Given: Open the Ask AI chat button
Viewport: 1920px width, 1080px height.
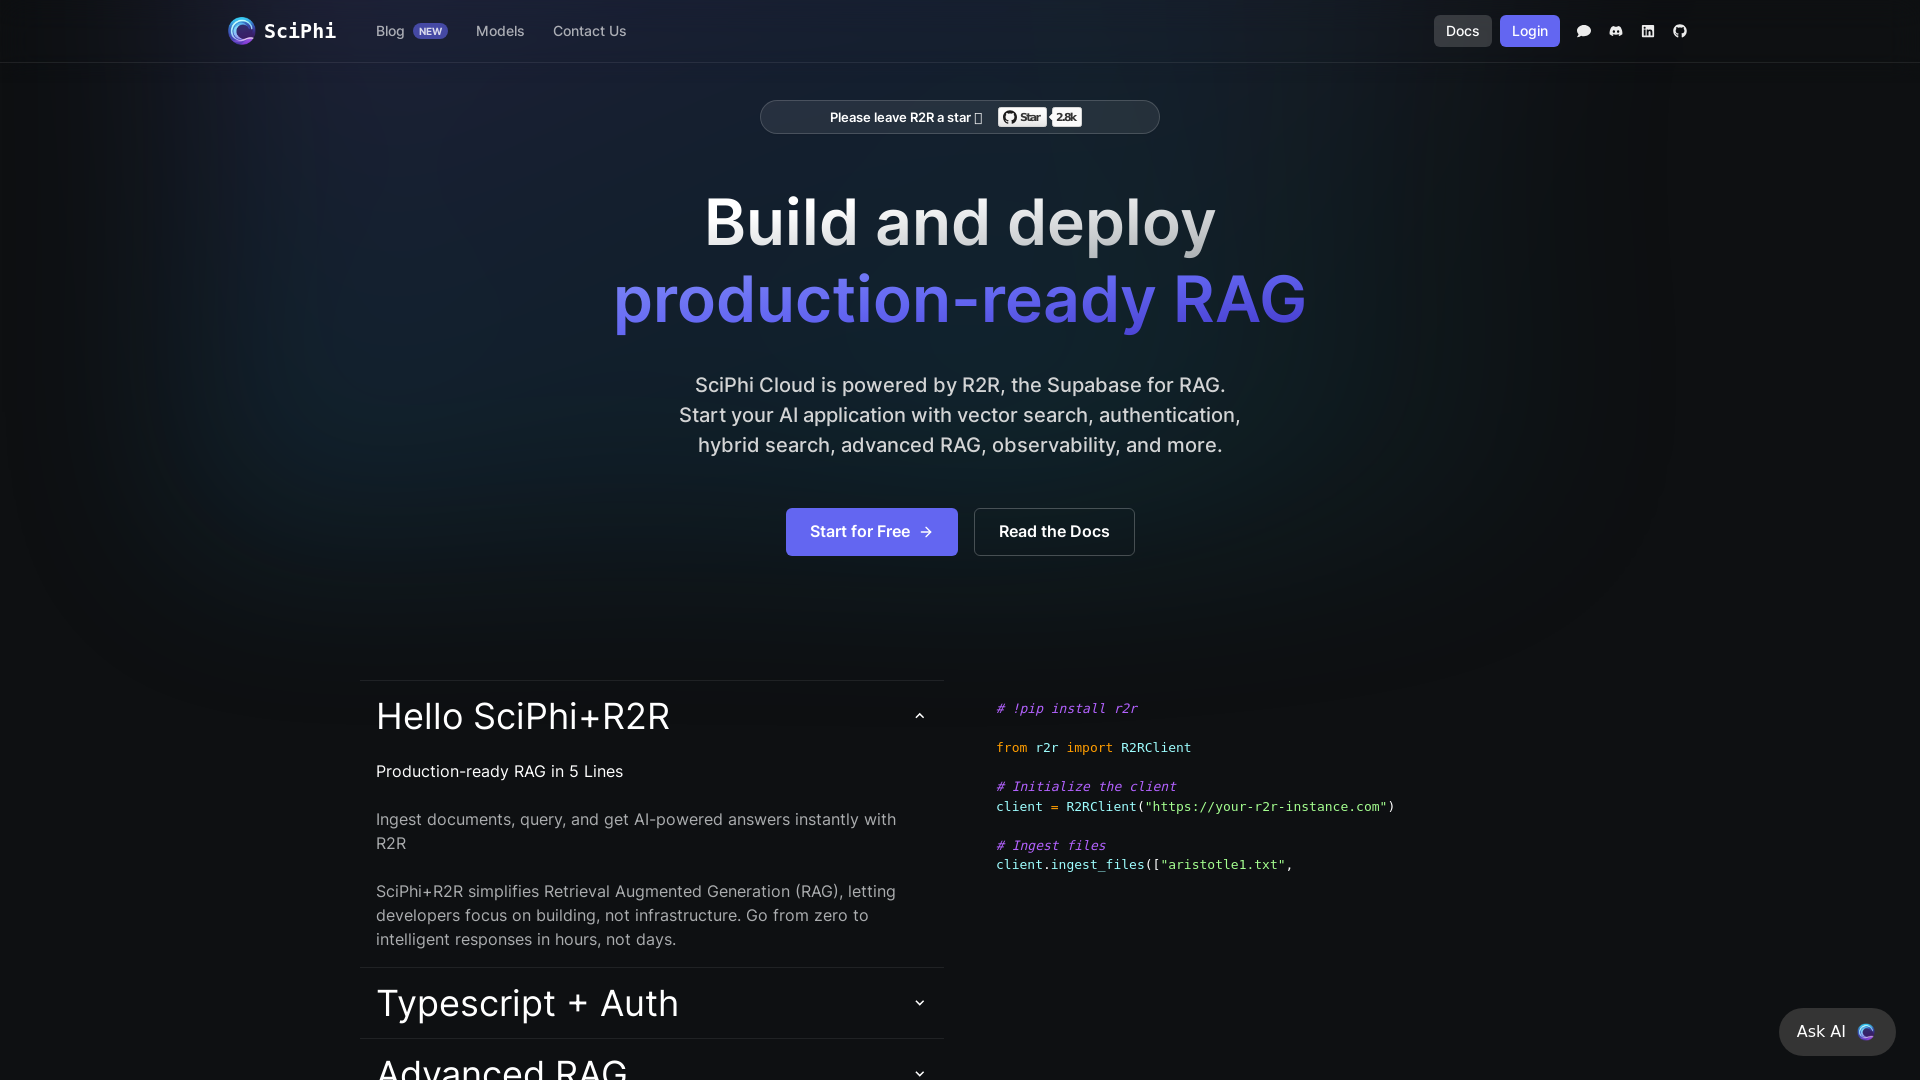Looking at the screenshot, I should 1836,1032.
